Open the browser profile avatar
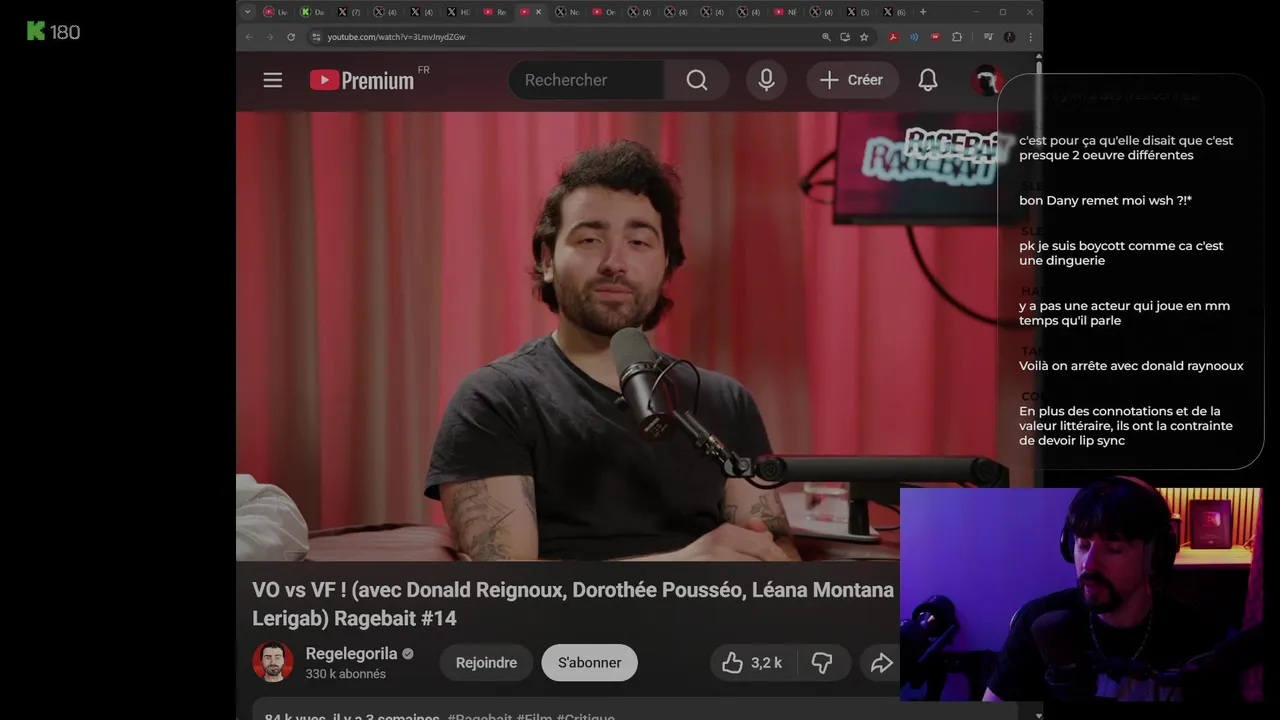Screen dimensions: 1280x720 click(1010, 37)
